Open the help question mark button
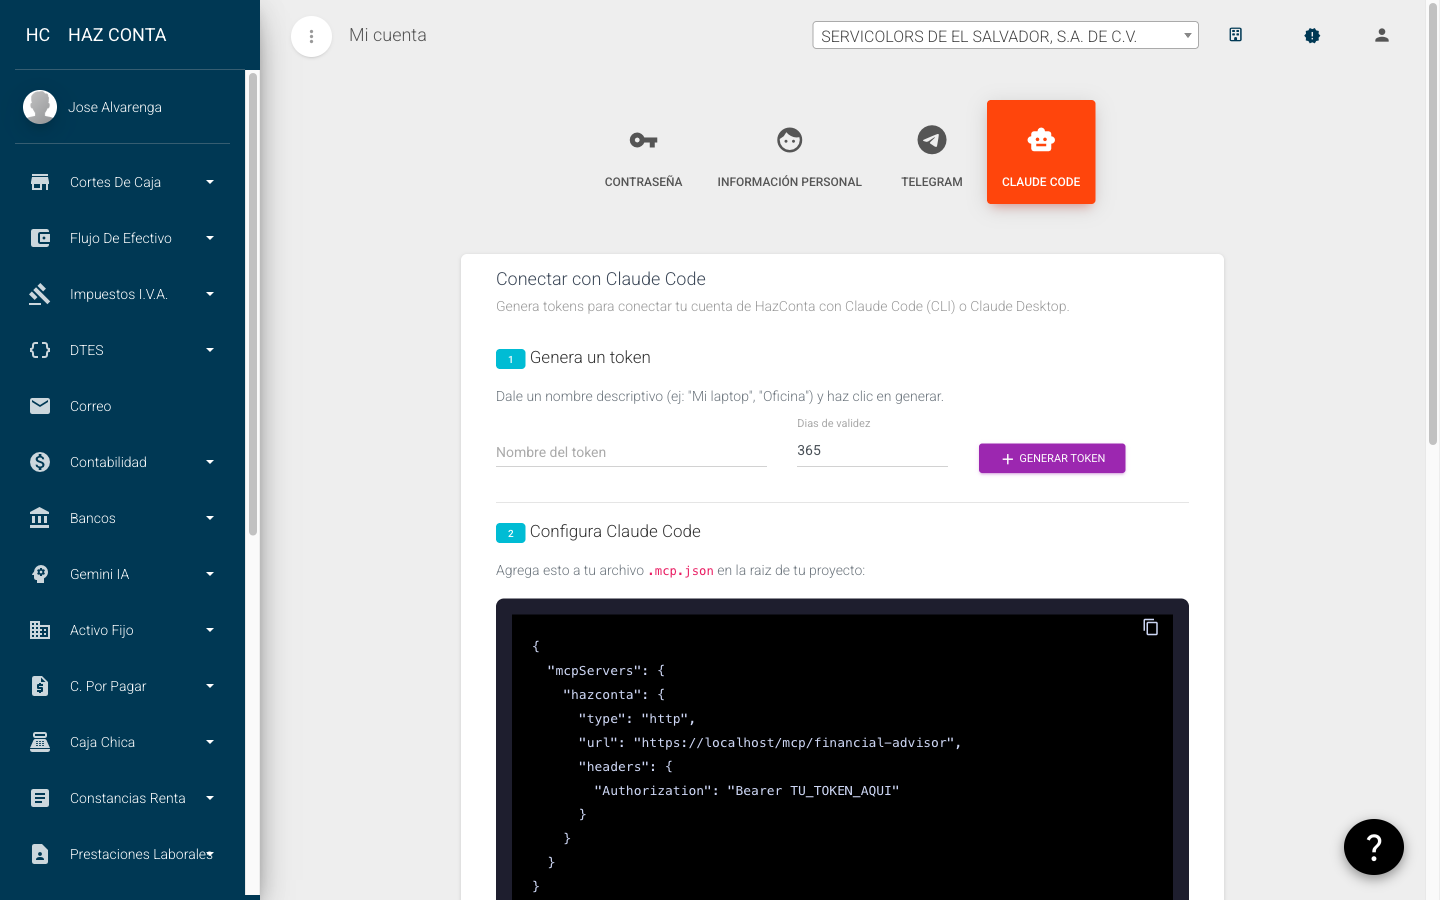1440x900 pixels. pos(1374,847)
